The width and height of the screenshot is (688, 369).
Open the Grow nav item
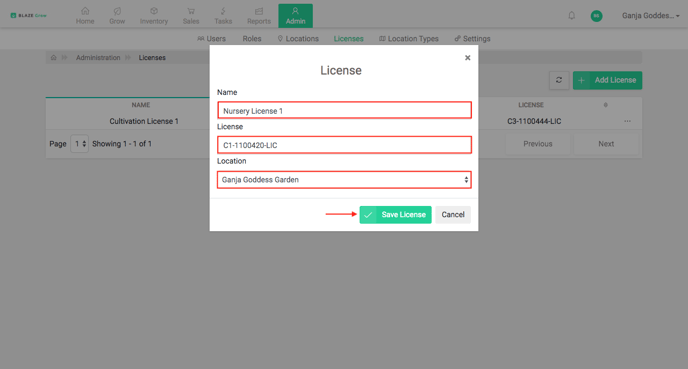[x=117, y=16]
